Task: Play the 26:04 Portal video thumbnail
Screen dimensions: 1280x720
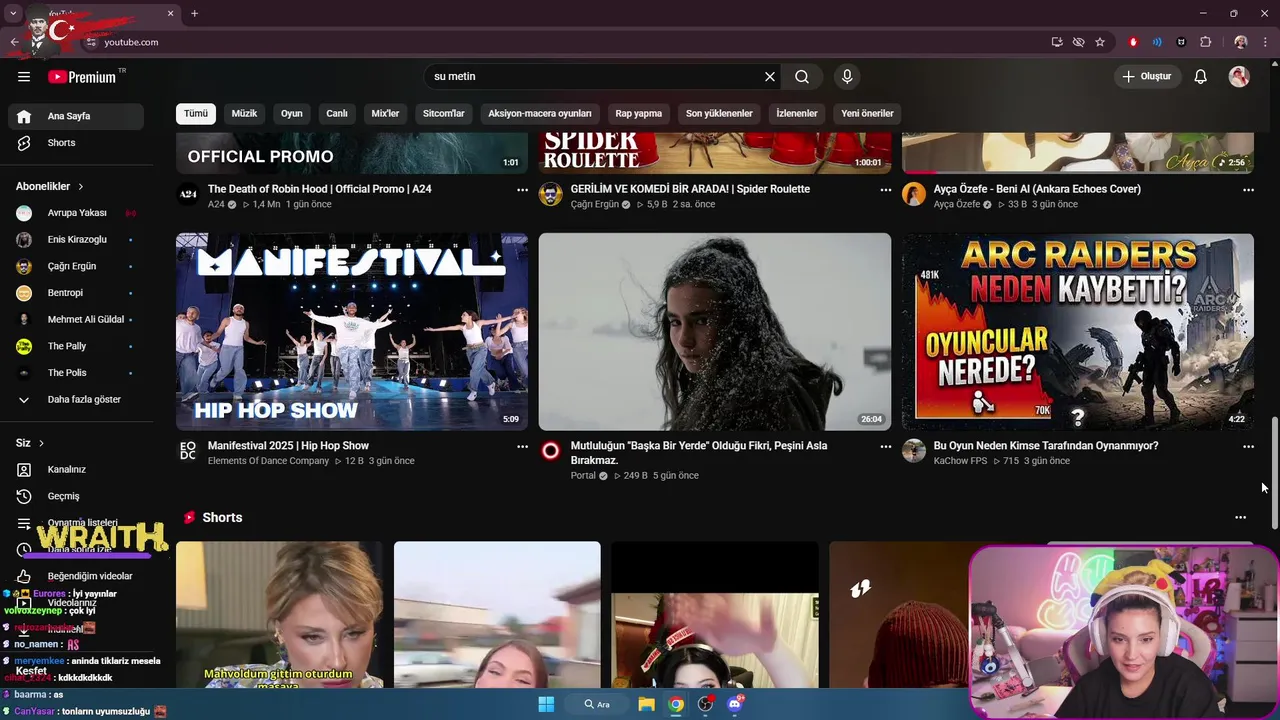Action: point(715,332)
